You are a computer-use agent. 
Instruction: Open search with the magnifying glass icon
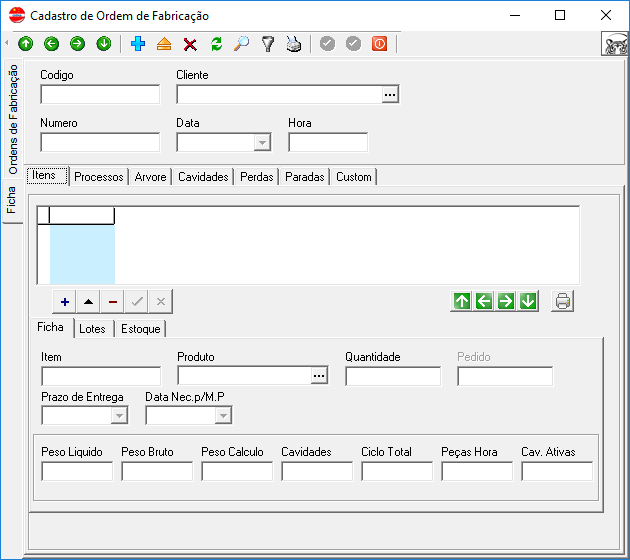[242, 44]
